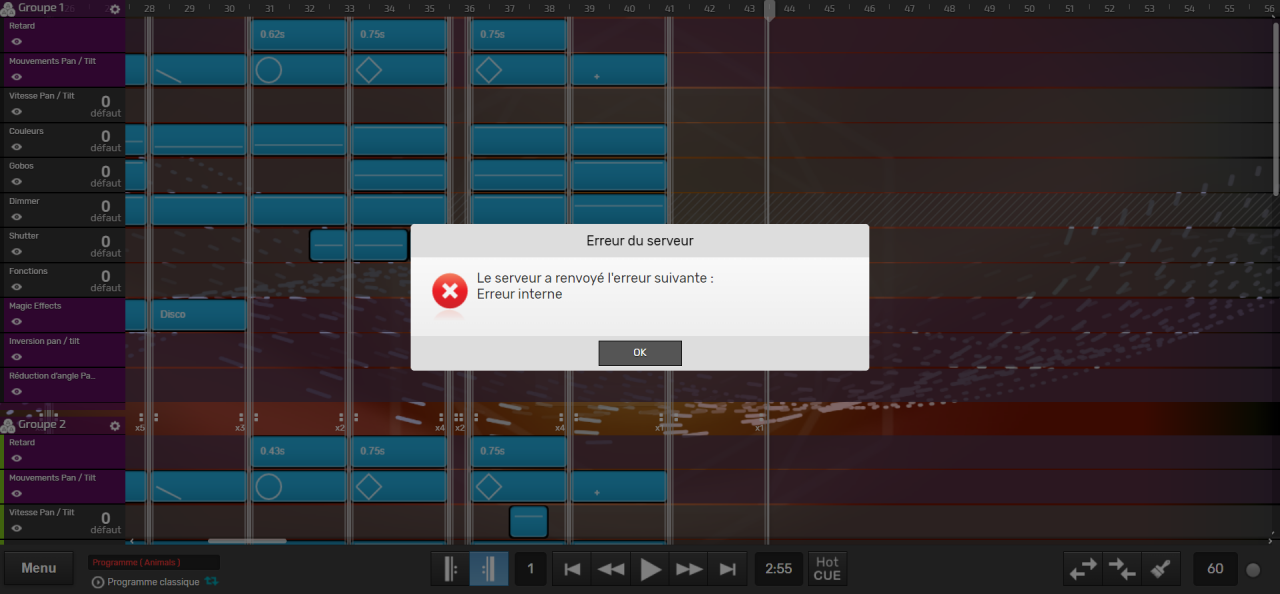The height and width of the screenshot is (594, 1280).
Task: Toggle visibility eye of Couleurs track
Action: click(x=17, y=147)
